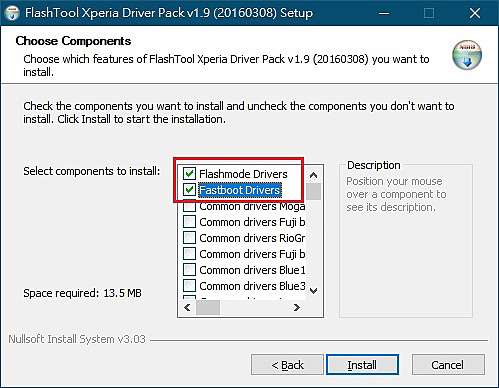Close the Setup window
Viewport: 499px width, 388px height.
(x=474, y=13)
